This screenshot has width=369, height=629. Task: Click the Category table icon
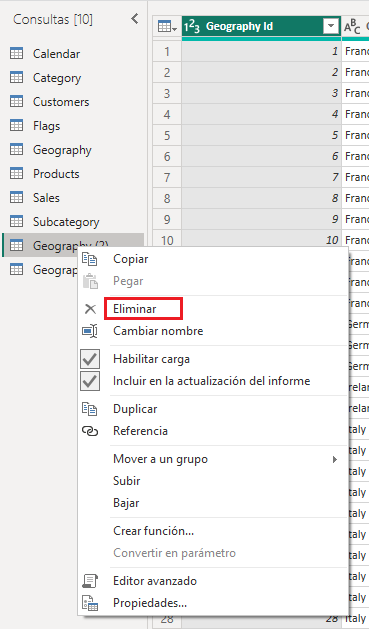(16, 77)
